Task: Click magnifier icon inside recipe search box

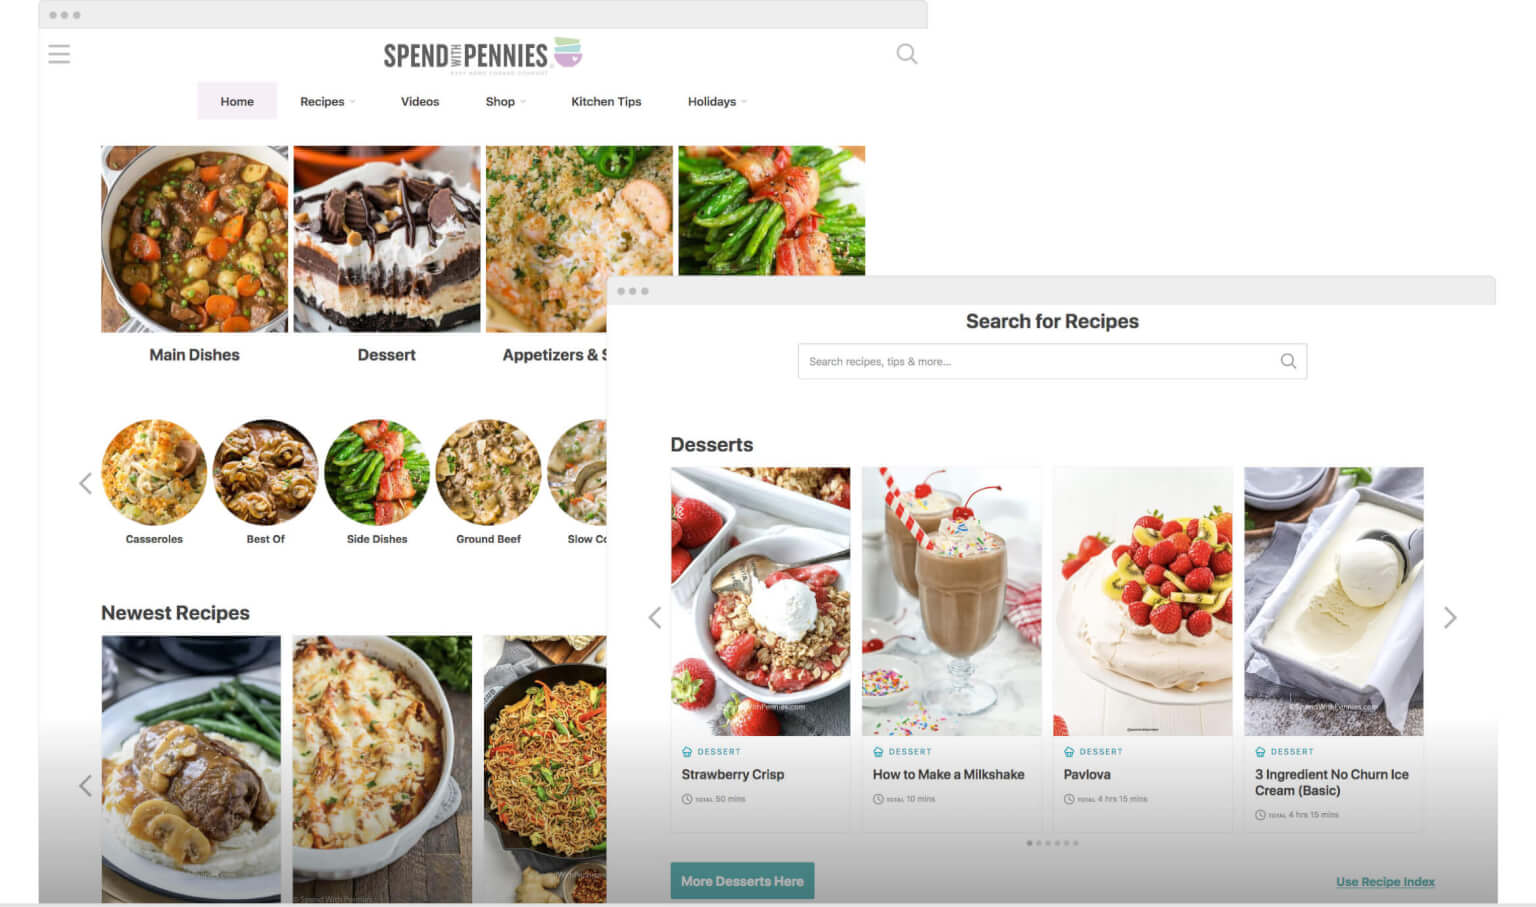Action: [x=1288, y=361]
